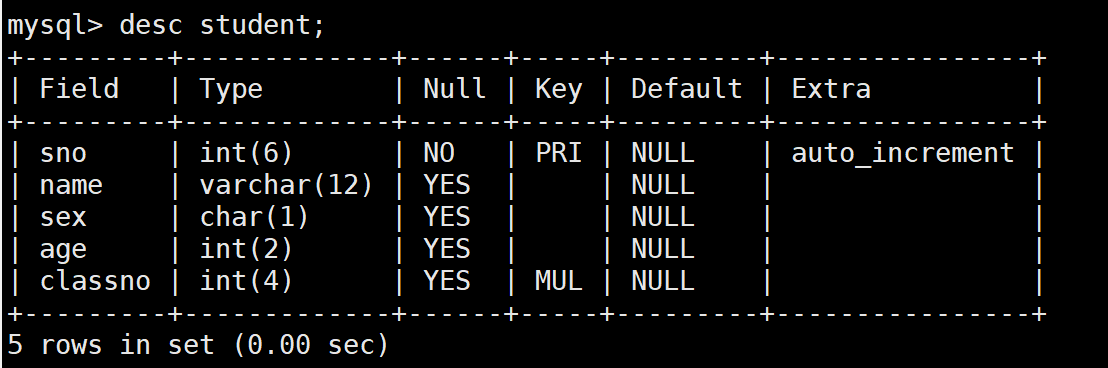The width and height of the screenshot is (1108, 368).
Task: Select the int(4) type of classno
Action: point(246,281)
